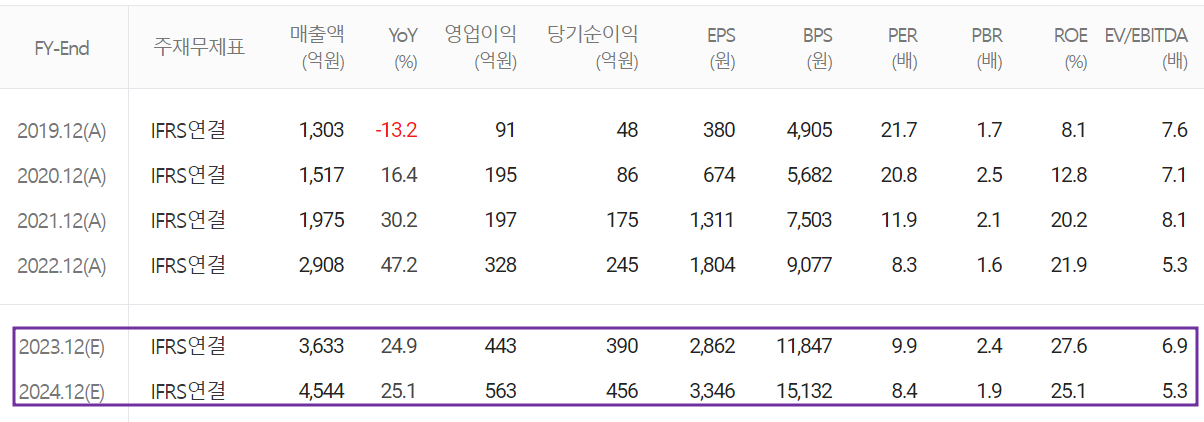
Task: Select the 390 net income value
Action: pos(621,346)
